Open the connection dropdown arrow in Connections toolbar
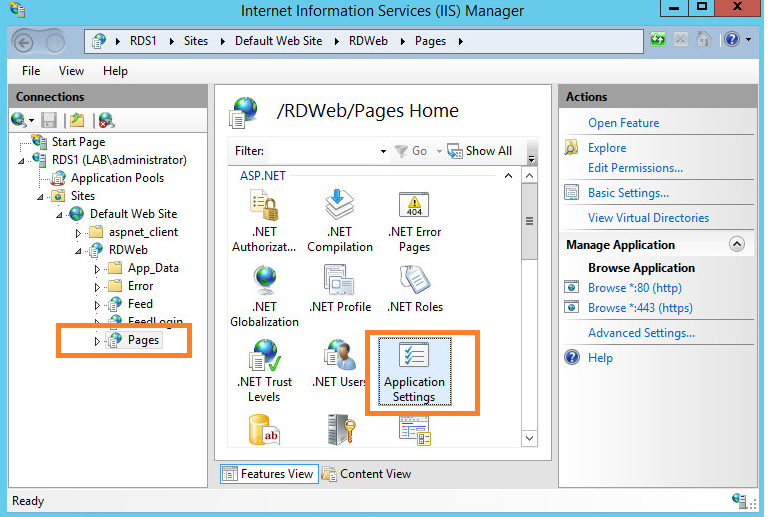 click(31, 121)
